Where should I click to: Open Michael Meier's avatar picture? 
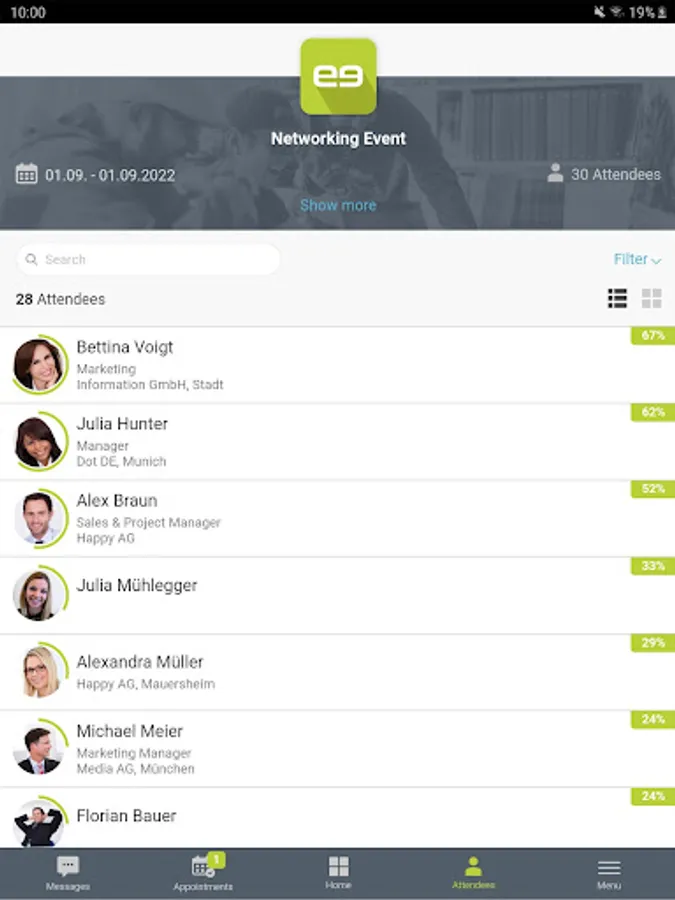click(39, 748)
